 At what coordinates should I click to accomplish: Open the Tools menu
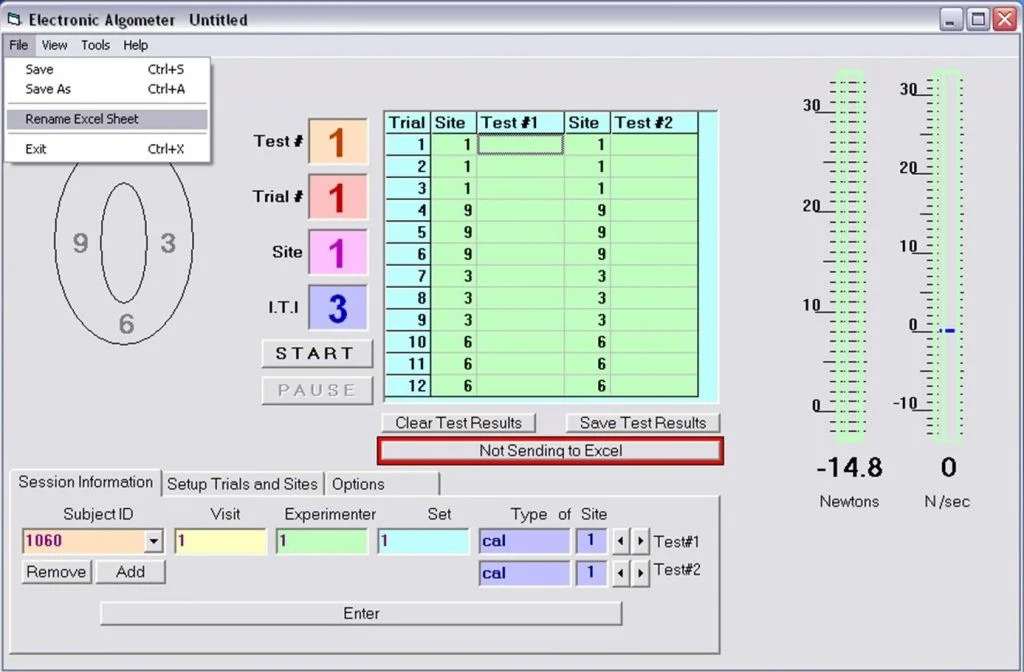(95, 45)
